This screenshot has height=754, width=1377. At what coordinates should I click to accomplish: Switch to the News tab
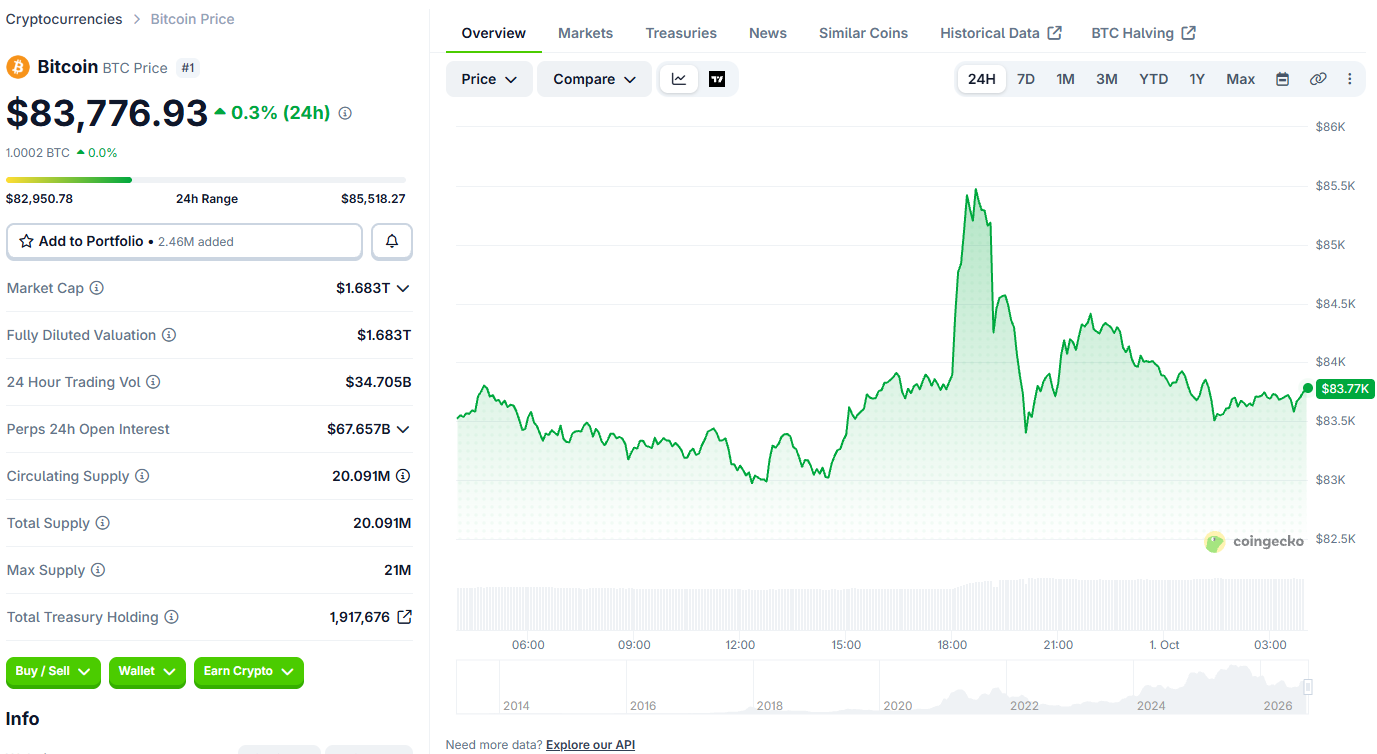[768, 33]
